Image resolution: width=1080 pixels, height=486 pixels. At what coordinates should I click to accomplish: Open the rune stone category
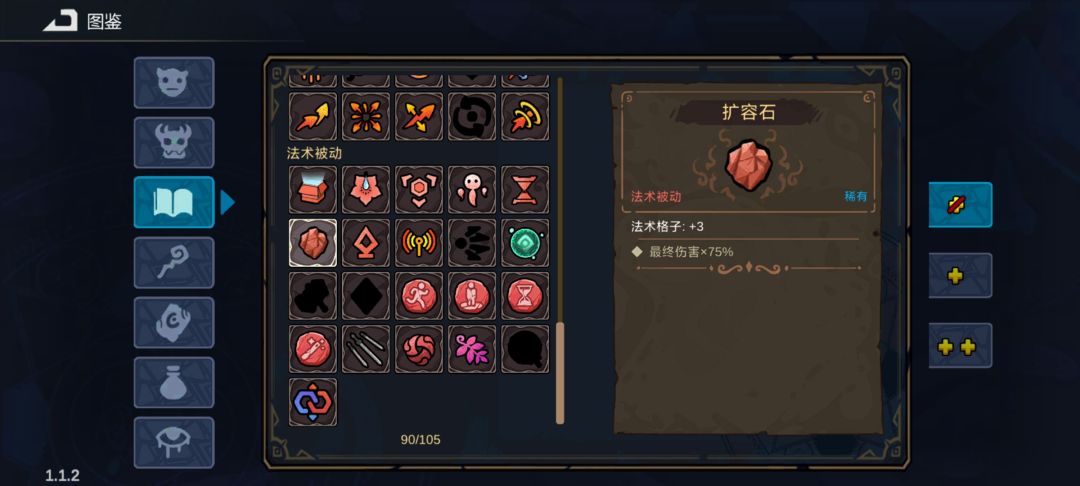point(174,322)
